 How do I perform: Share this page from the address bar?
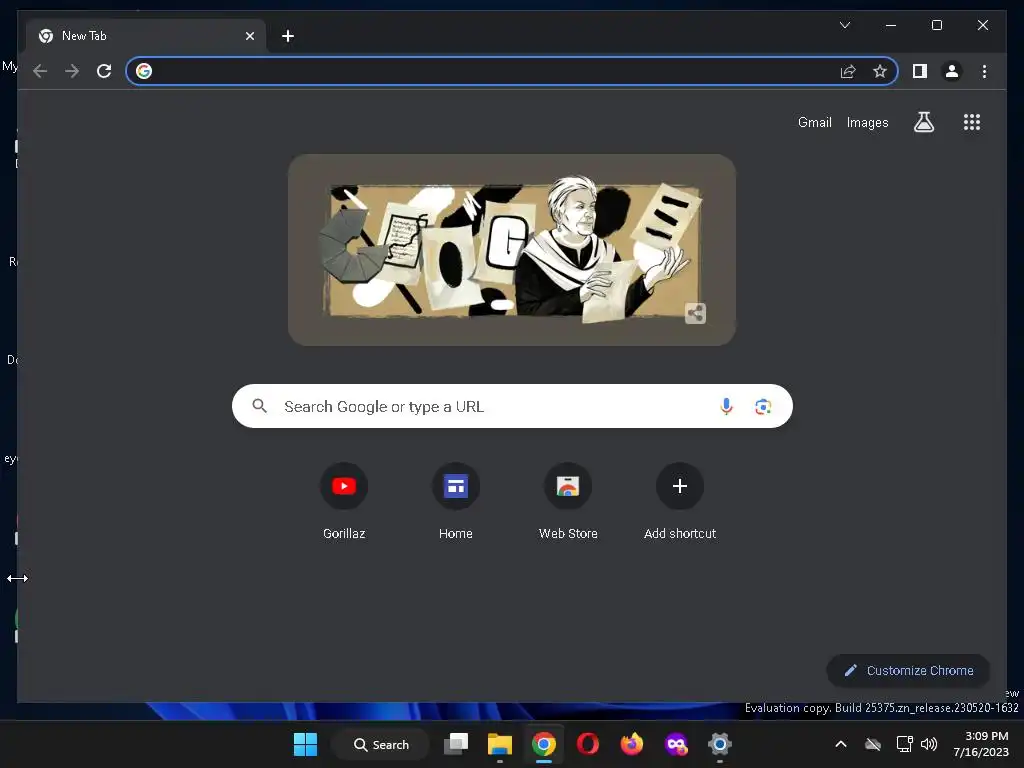point(848,71)
